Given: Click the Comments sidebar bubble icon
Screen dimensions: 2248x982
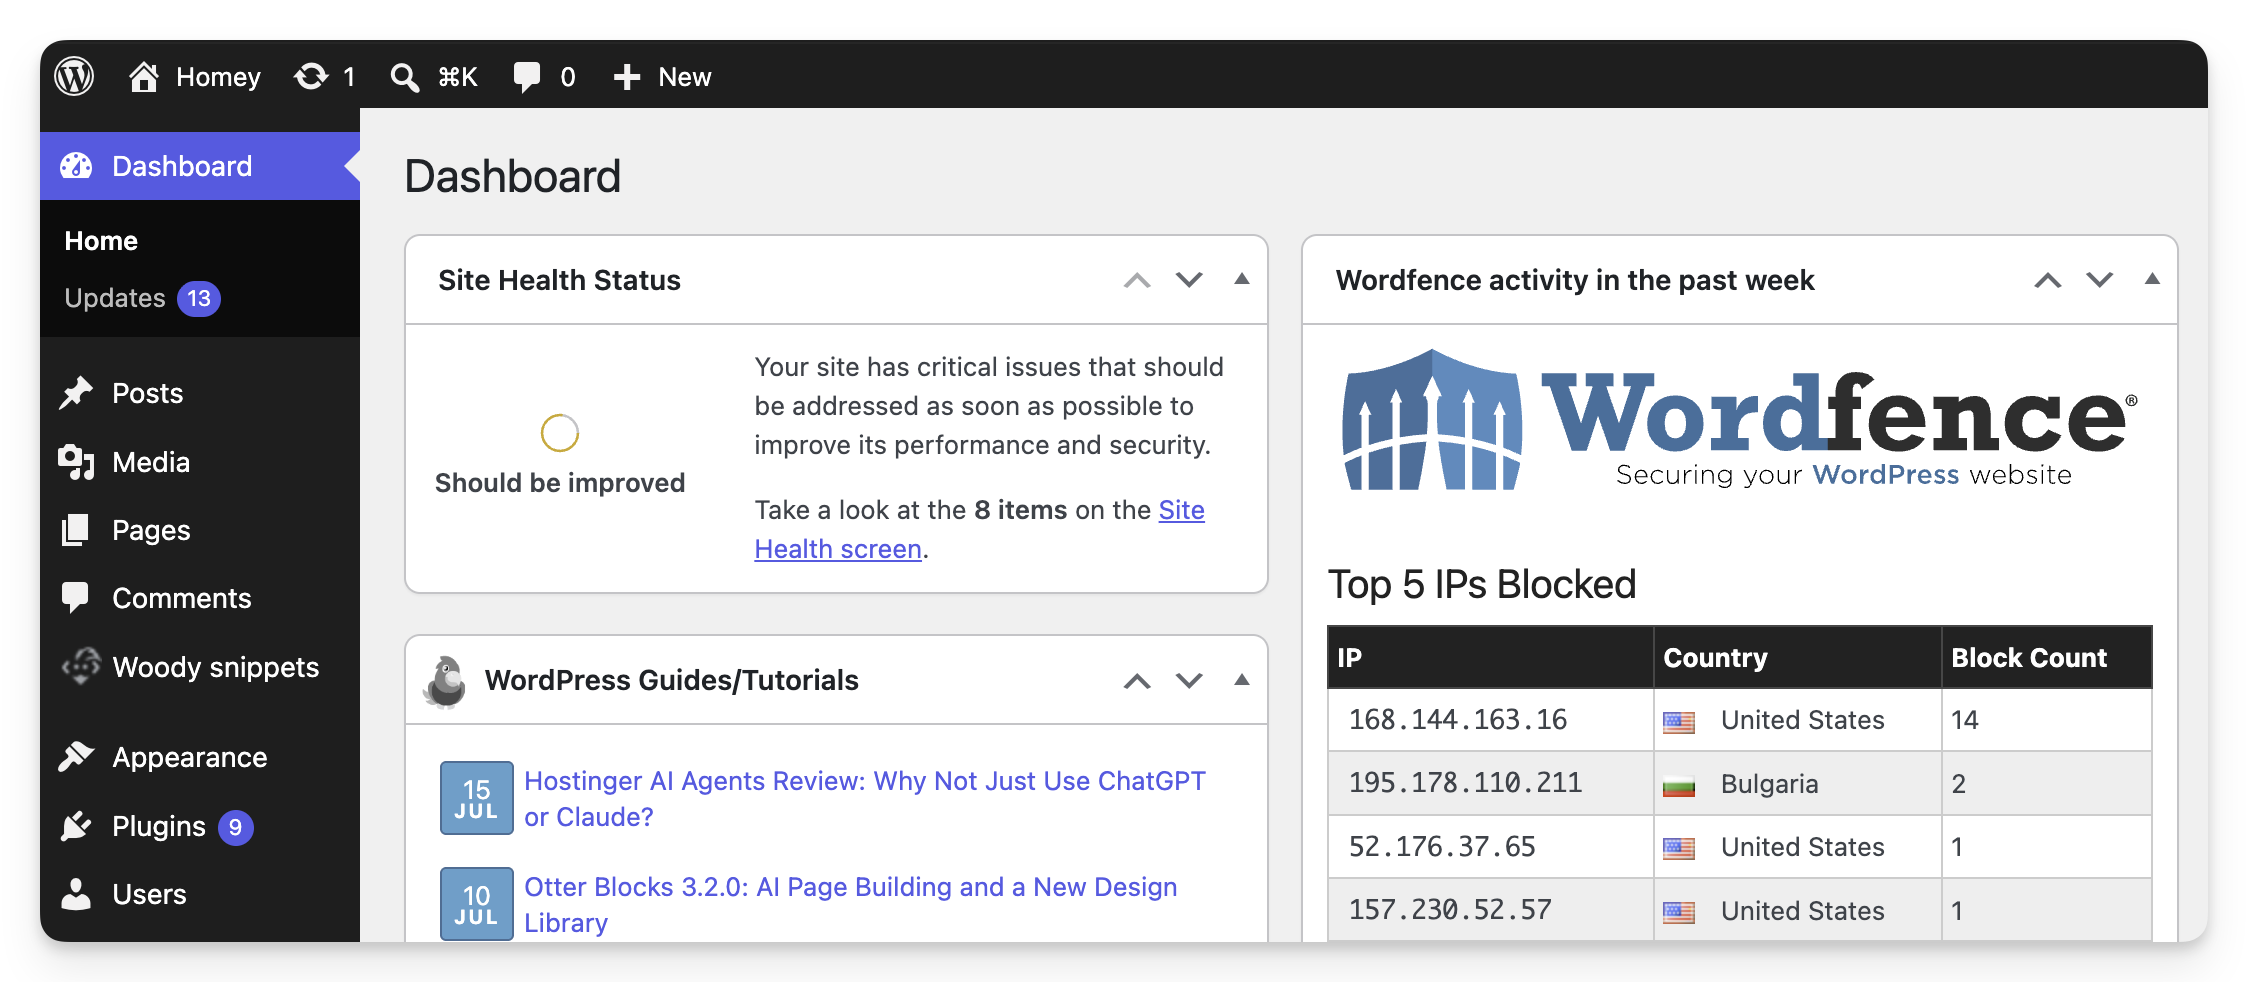Looking at the screenshot, I should [x=76, y=597].
